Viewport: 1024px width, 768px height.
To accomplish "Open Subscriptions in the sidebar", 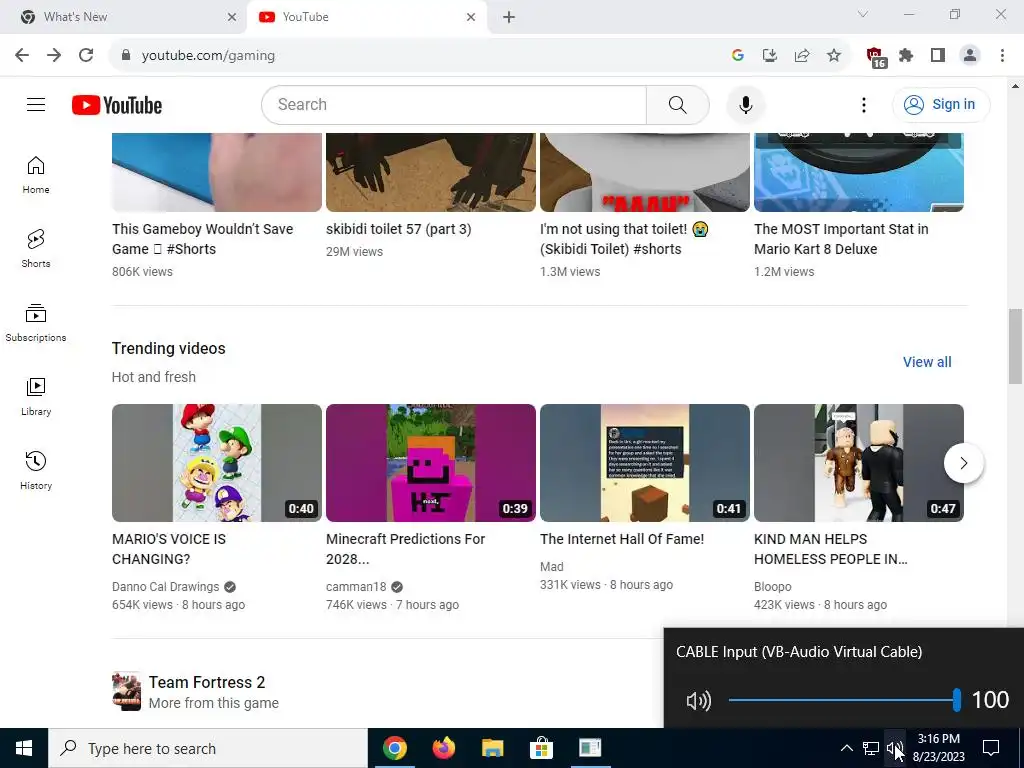I will click(36, 323).
